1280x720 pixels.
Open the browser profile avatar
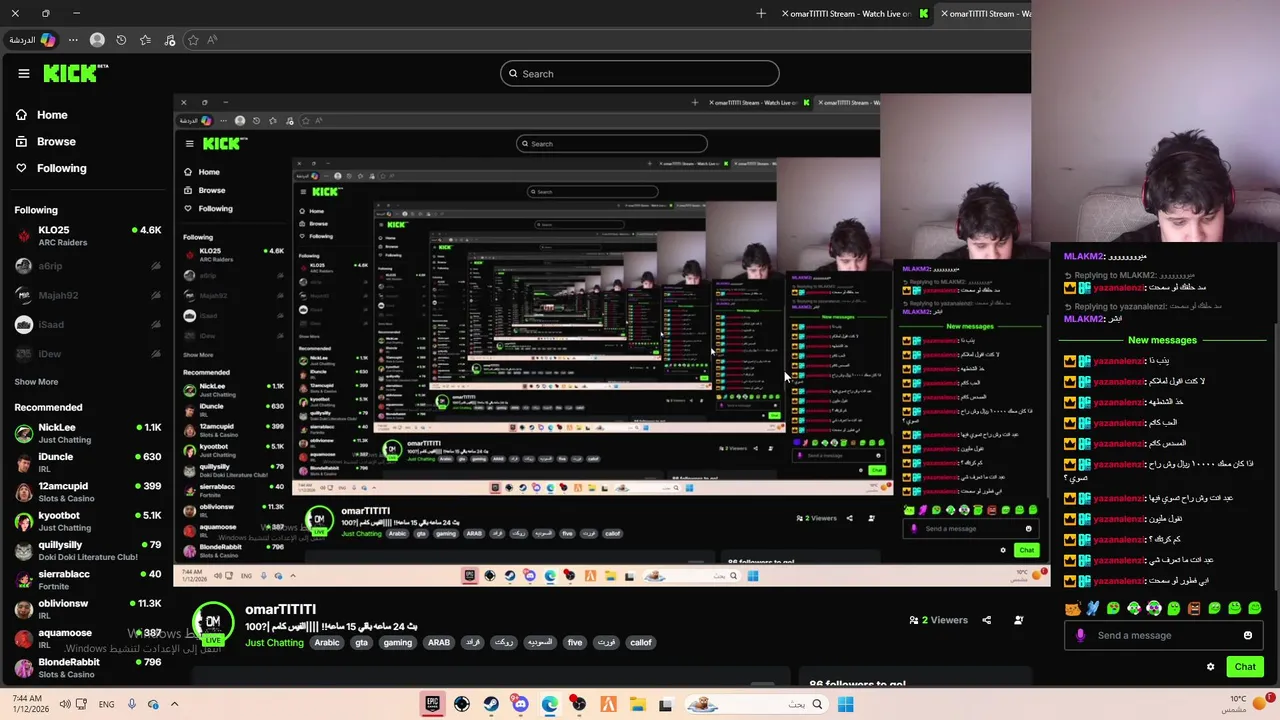97,40
